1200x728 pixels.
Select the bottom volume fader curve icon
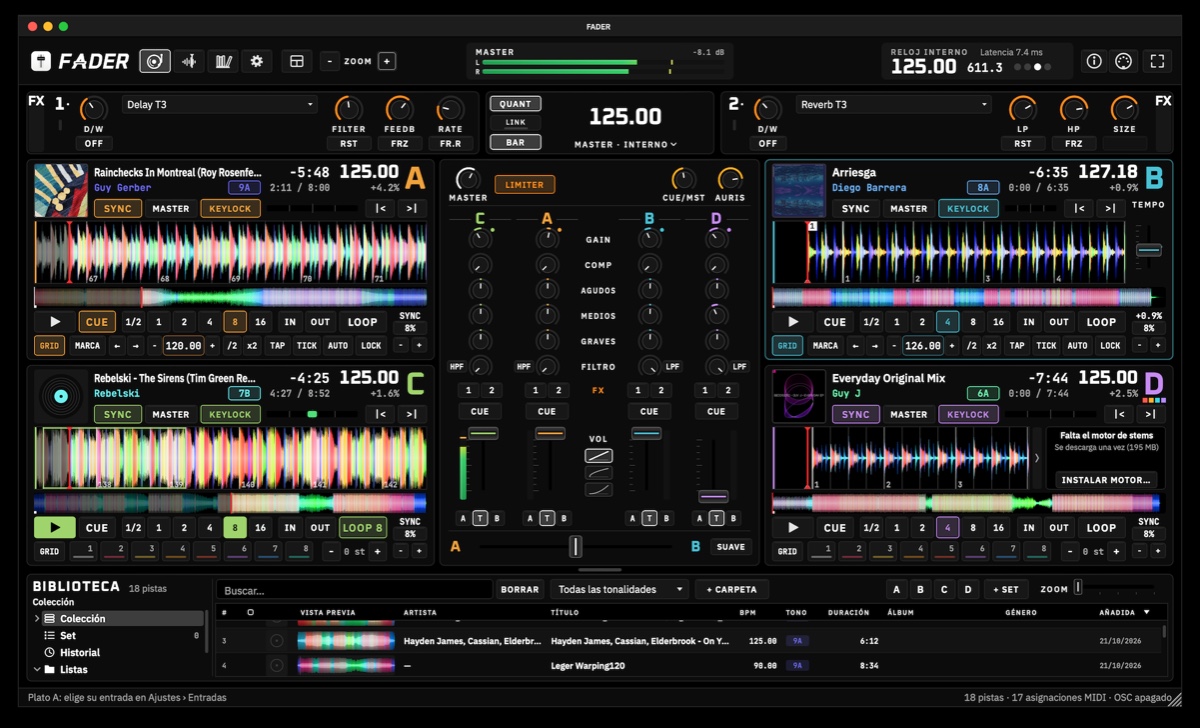pos(599,490)
